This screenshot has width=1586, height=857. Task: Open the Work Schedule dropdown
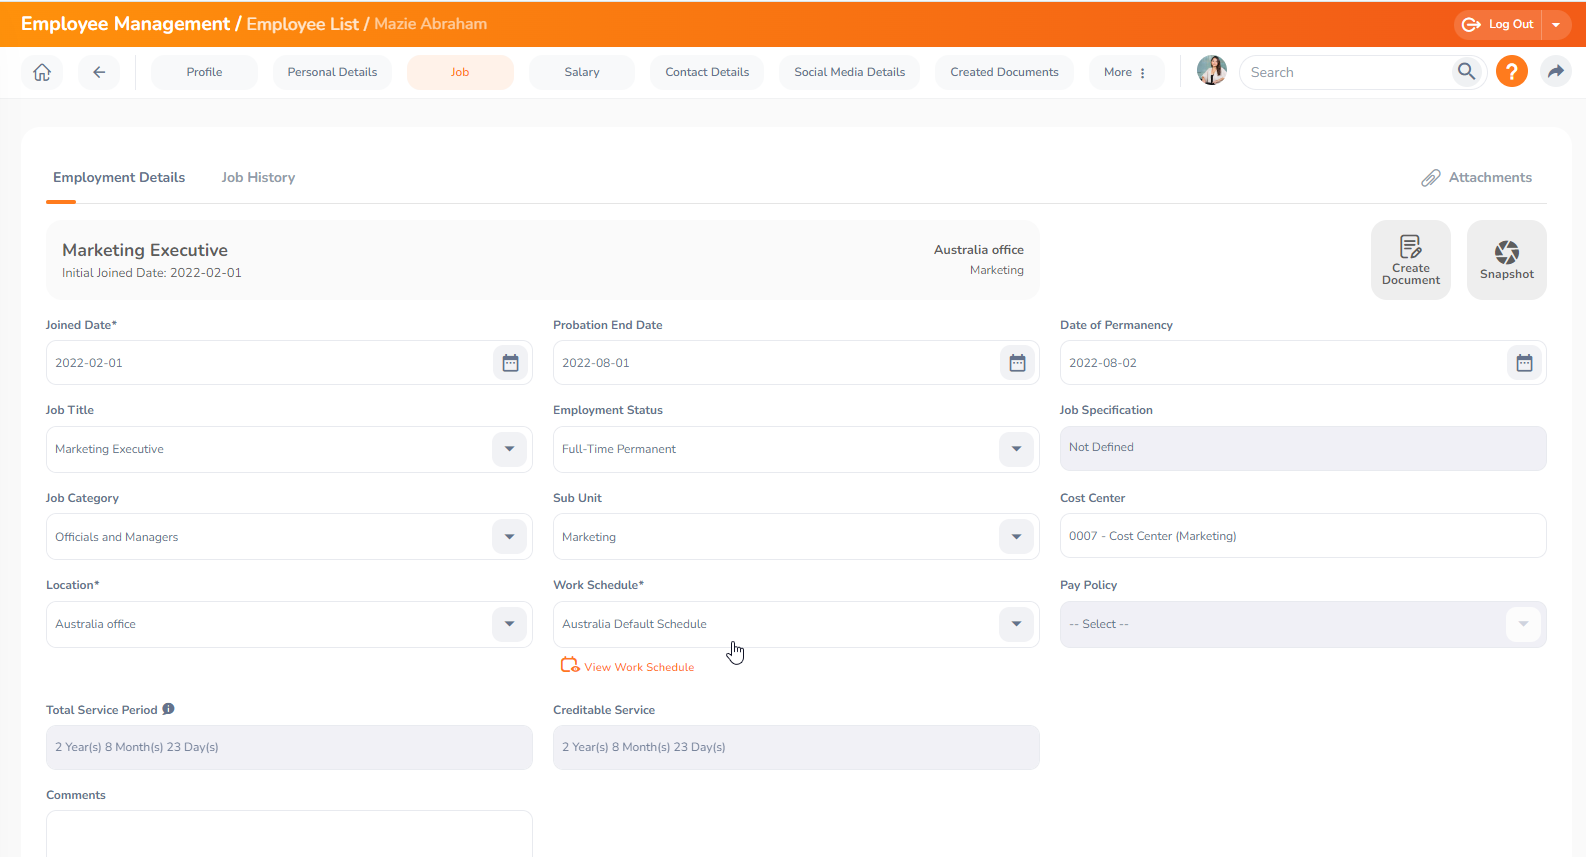1016,624
